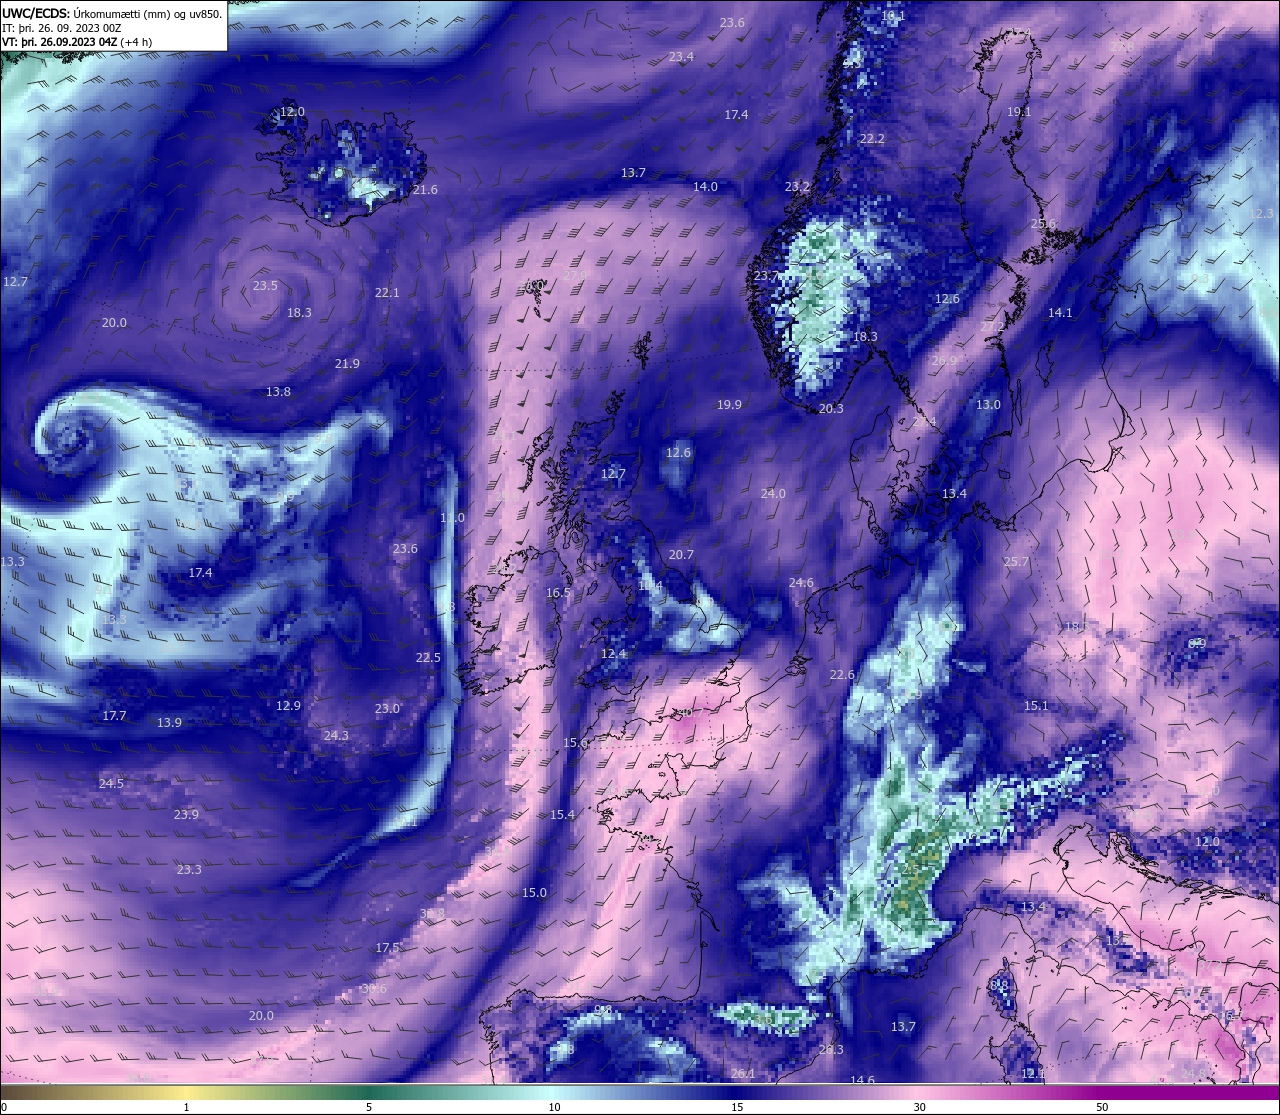Click the 24.0 value label
The height and width of the screenshot is (1115, 1280).
773,494
